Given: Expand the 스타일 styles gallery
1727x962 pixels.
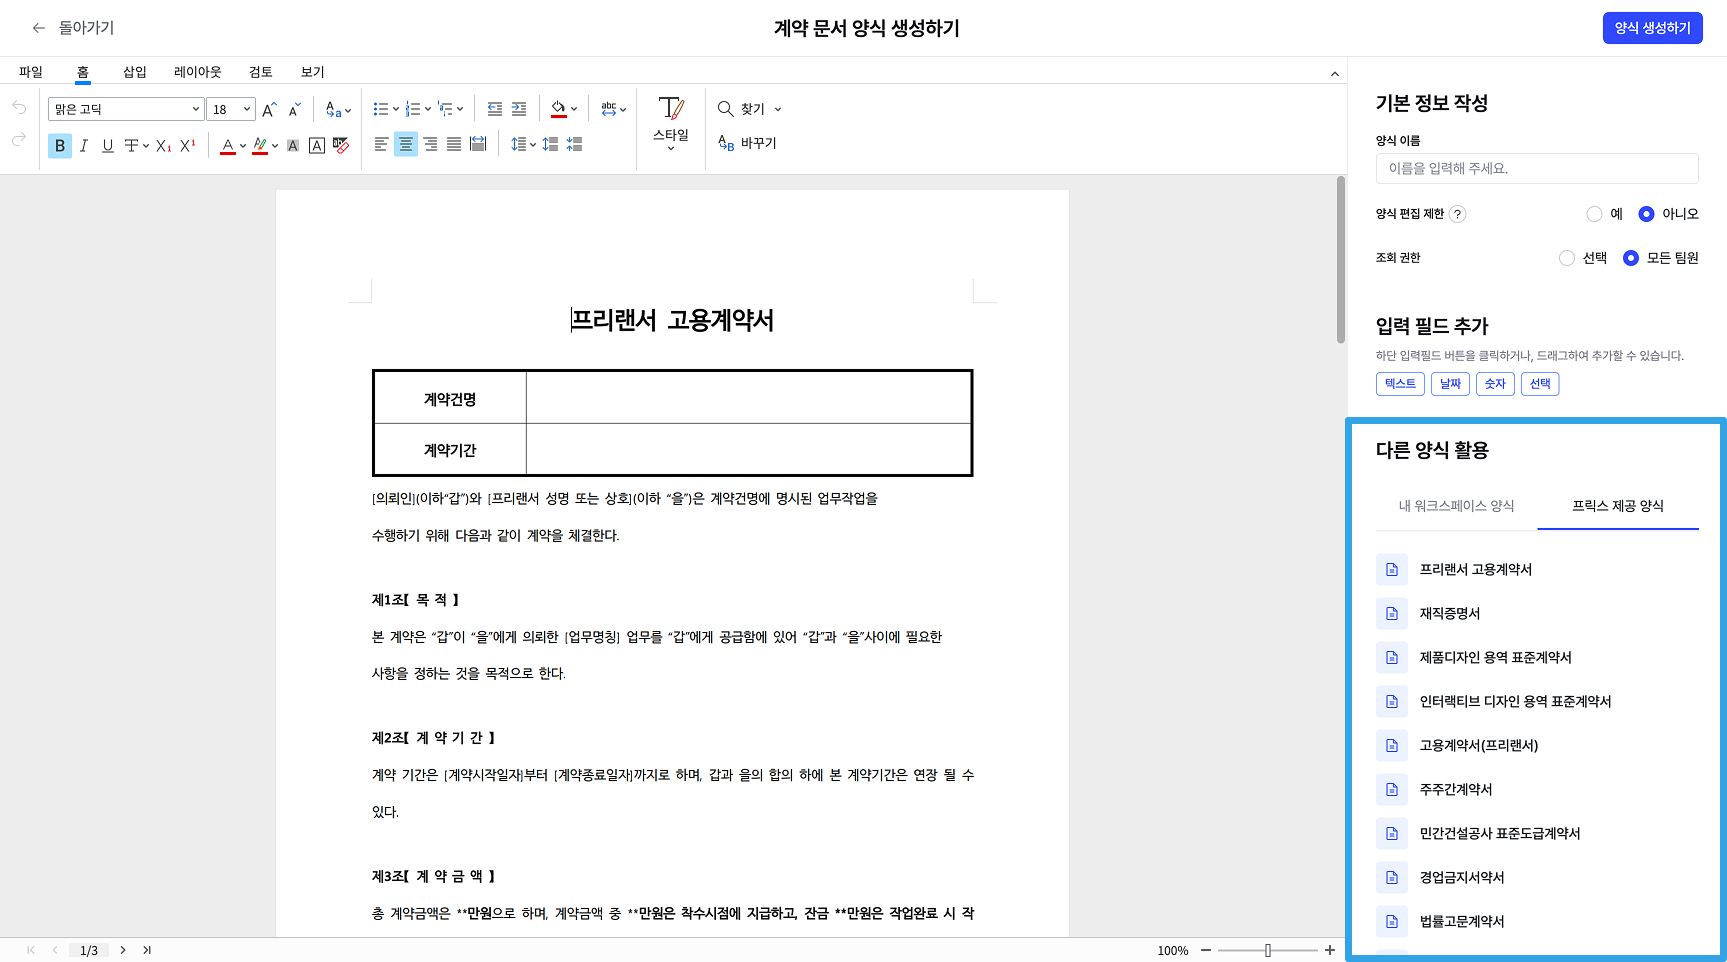Looking at the screenshot, I should 671,148.
